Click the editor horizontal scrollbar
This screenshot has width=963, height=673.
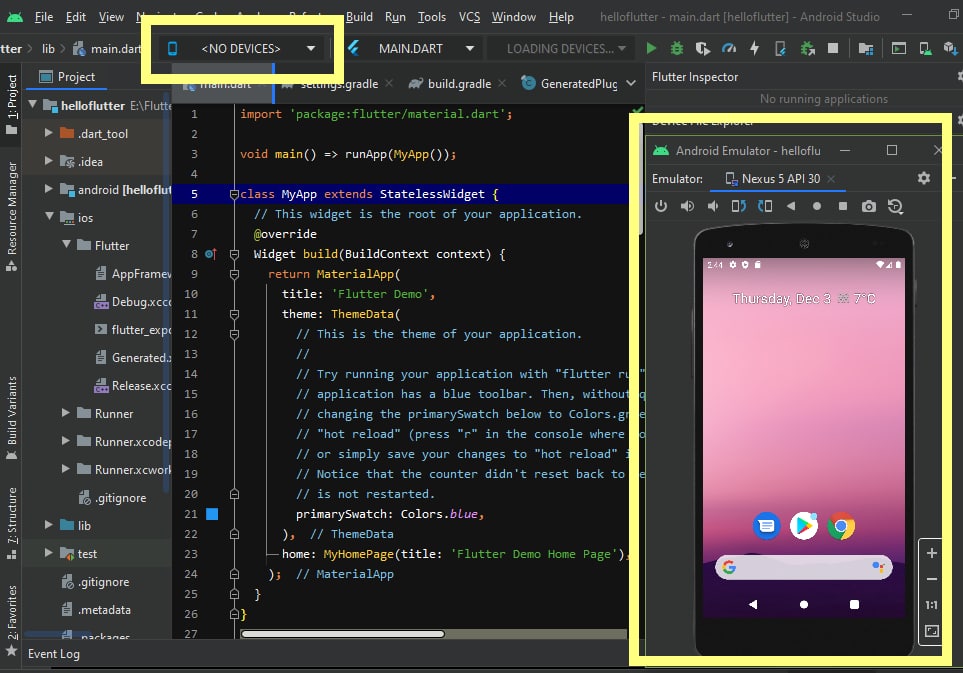point(342,634)
